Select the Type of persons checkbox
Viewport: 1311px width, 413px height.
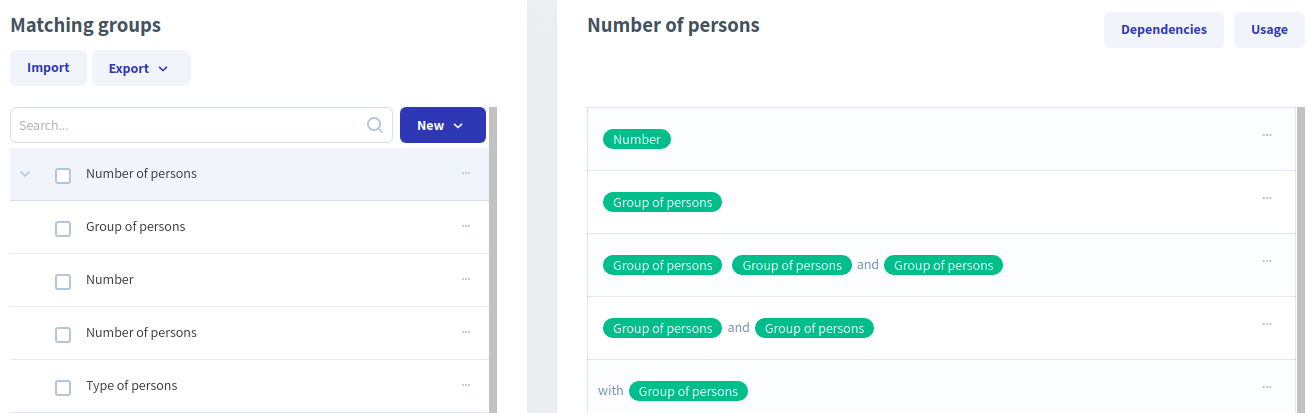point(63,387)
